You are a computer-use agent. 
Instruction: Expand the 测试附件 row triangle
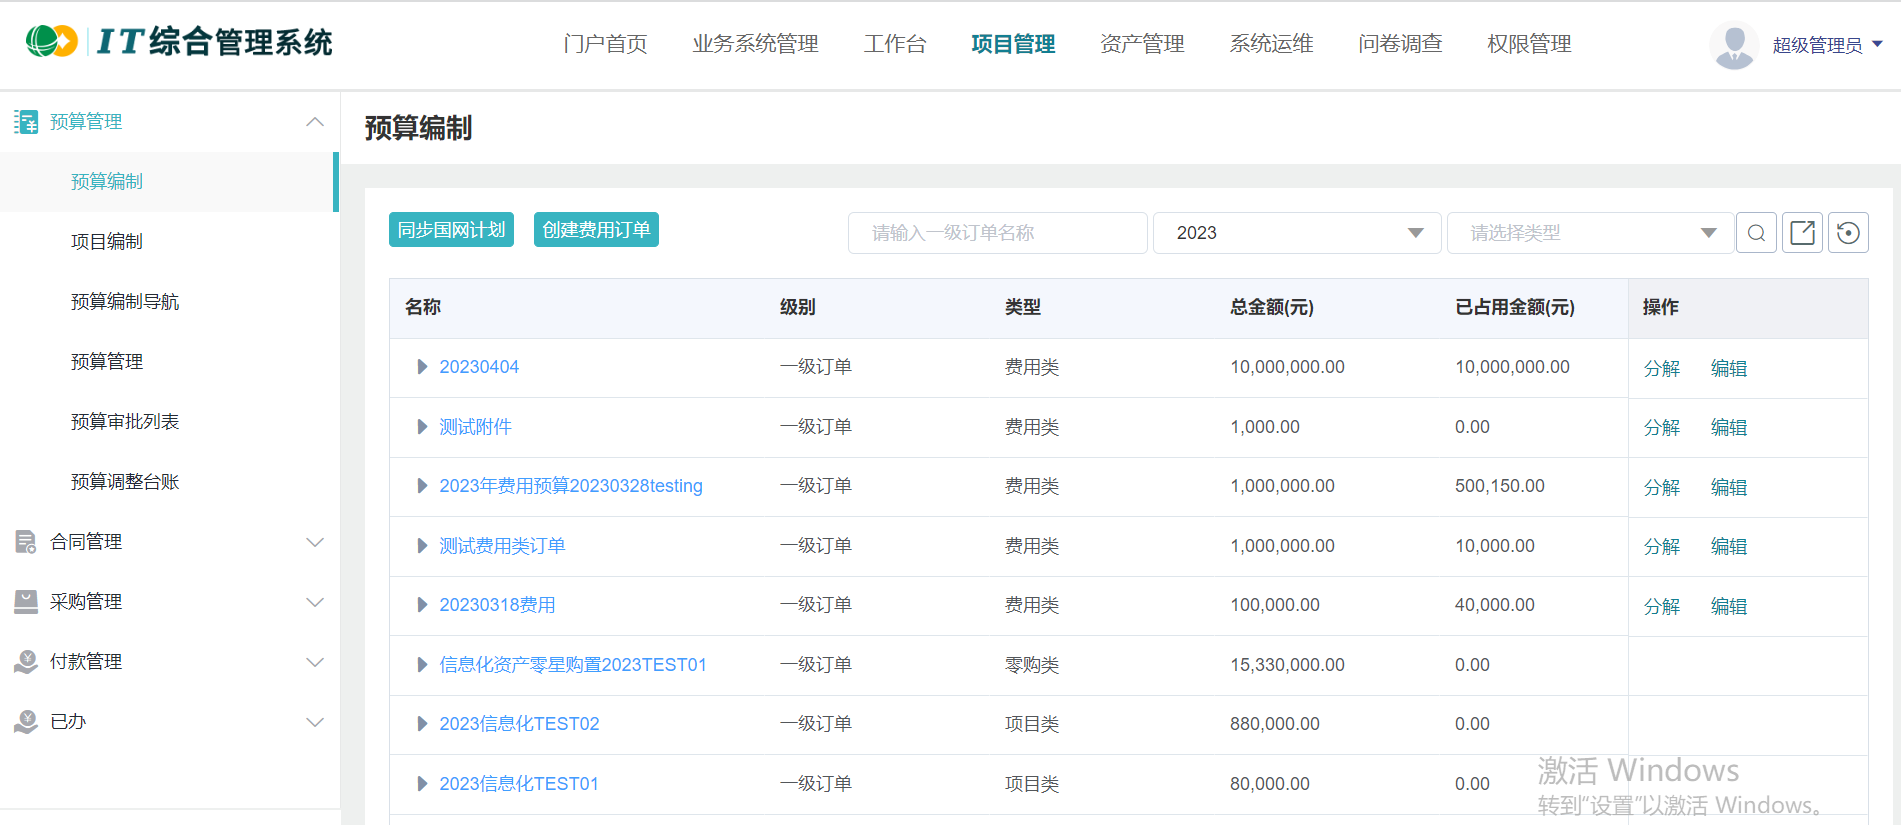point(422,427)
